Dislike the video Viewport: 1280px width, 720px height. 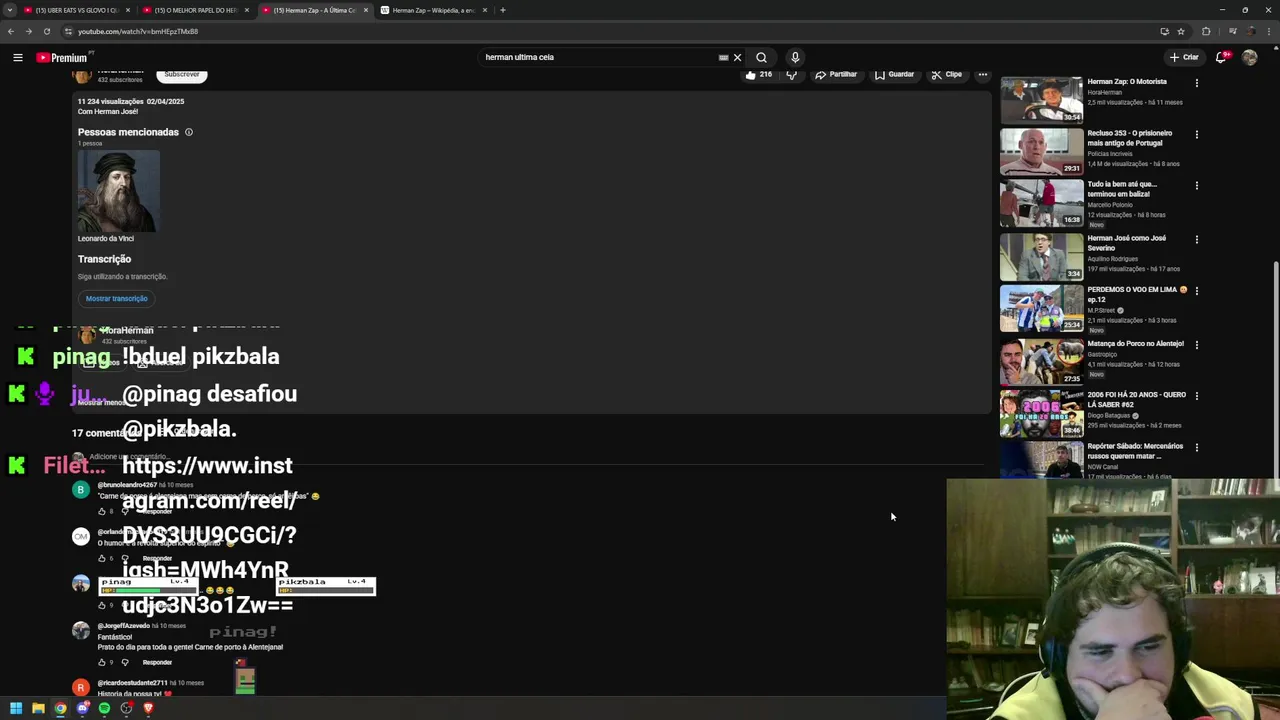click(791, 74)
